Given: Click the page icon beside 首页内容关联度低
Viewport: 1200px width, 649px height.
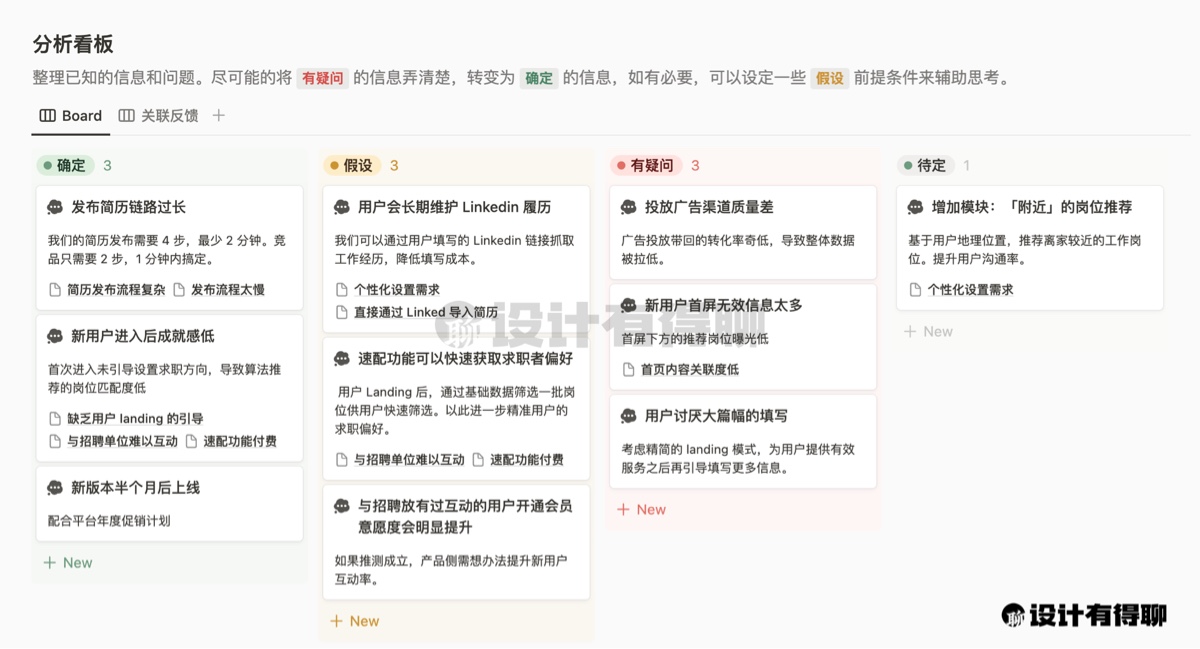Looking at the screenshot, I should [629, 369].
